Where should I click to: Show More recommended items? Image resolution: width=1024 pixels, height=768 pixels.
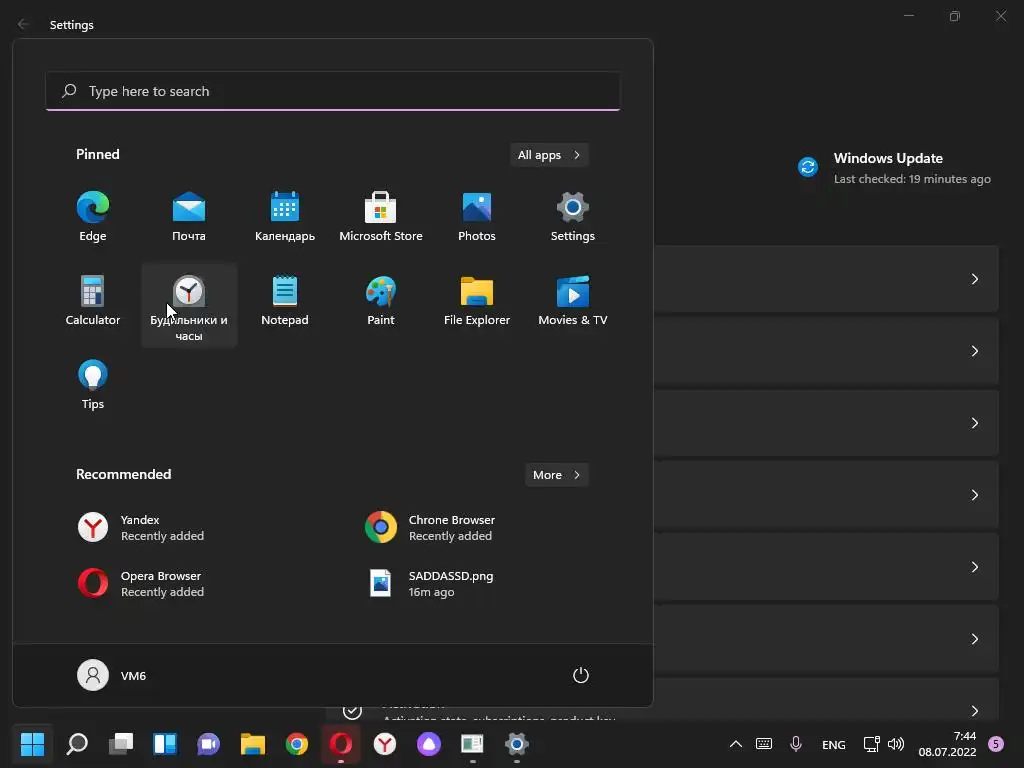click(x=556, y=475)
